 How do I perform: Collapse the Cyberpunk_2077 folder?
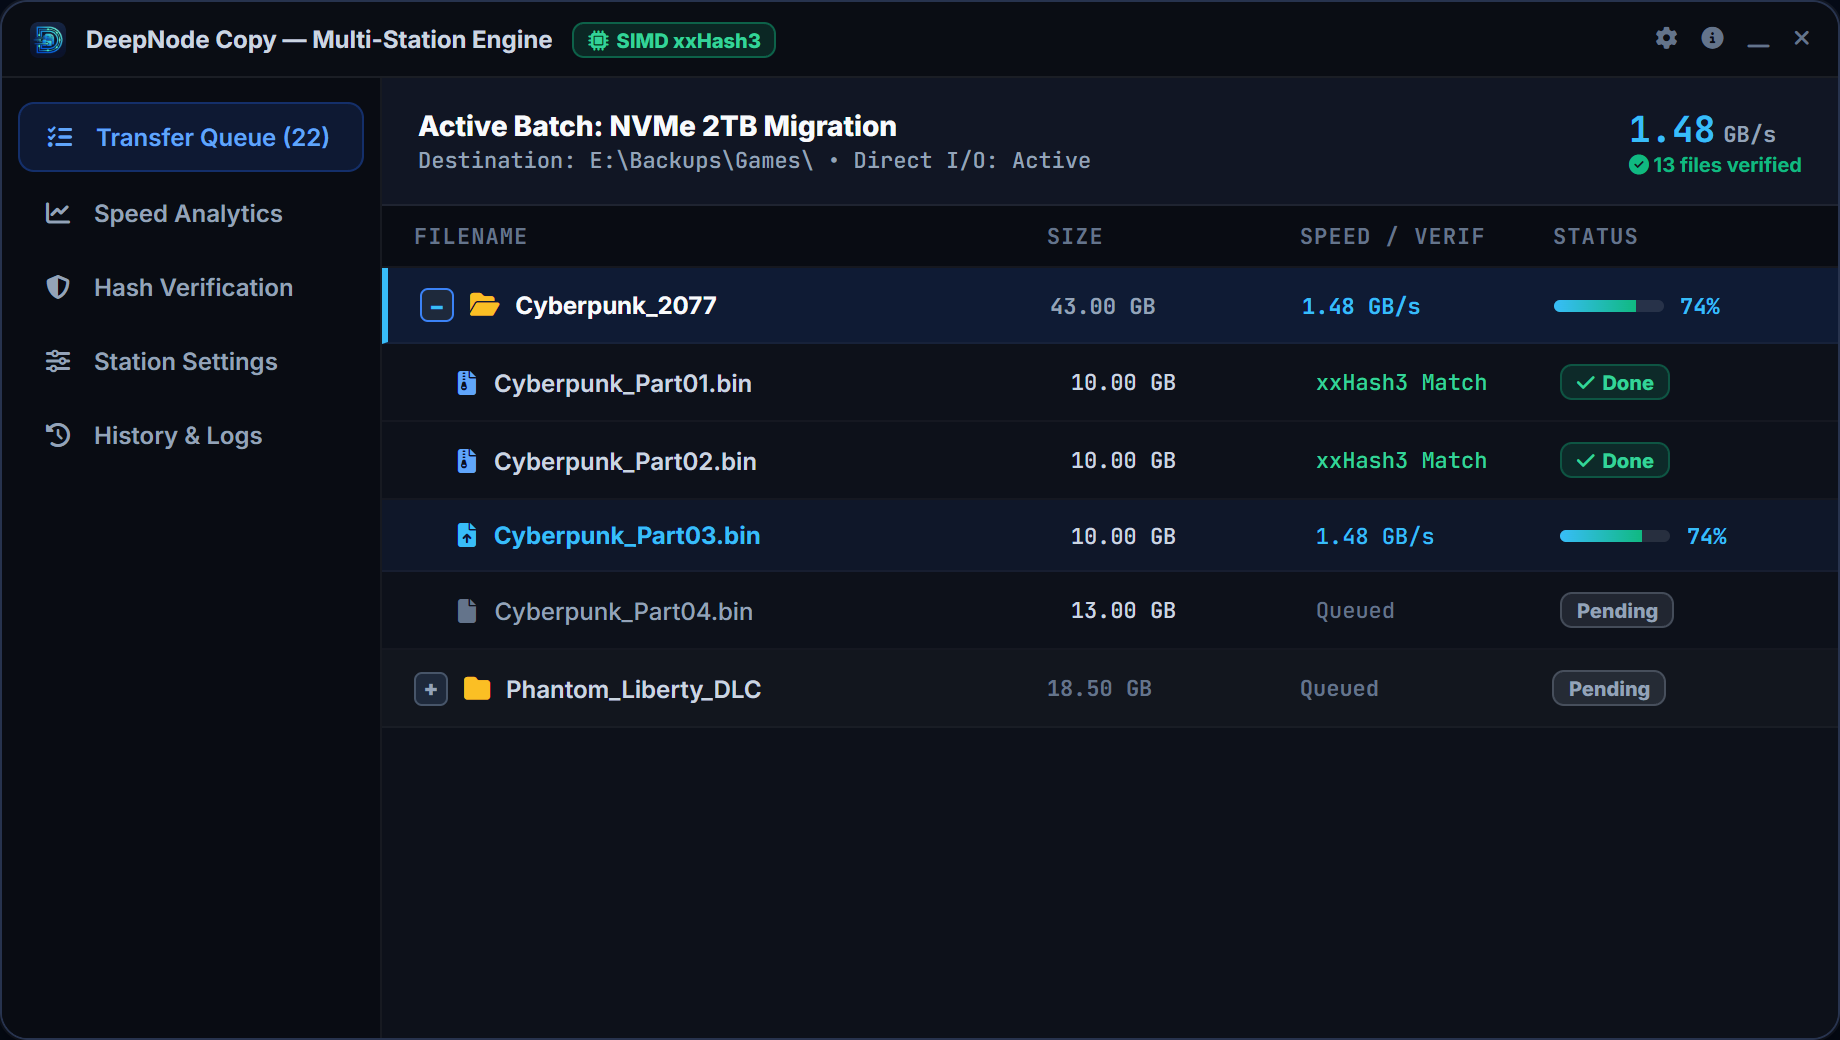coord(437,305)
